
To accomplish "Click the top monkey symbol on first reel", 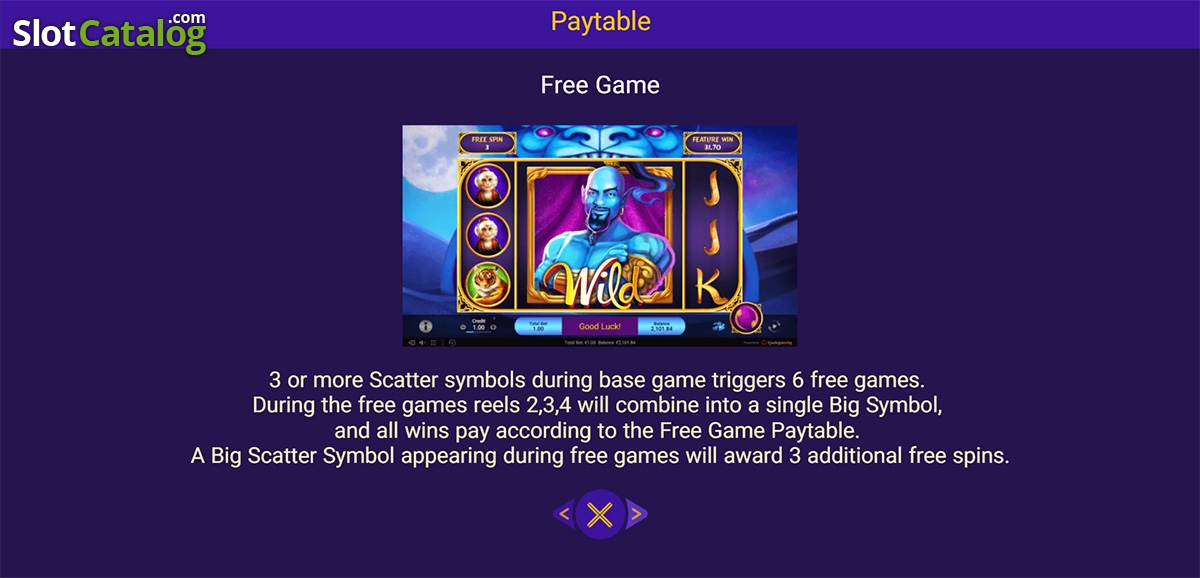I will 487,185.
